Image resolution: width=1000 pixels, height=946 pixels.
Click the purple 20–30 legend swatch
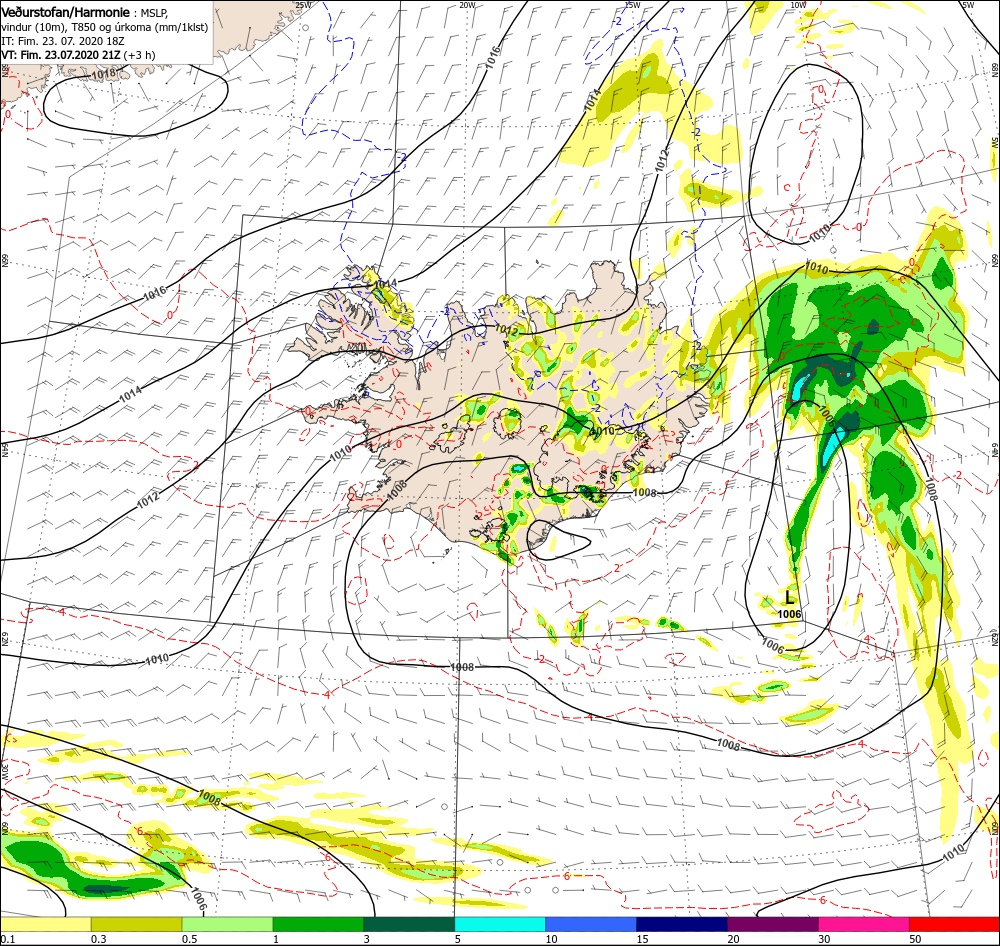click(772, 924)
